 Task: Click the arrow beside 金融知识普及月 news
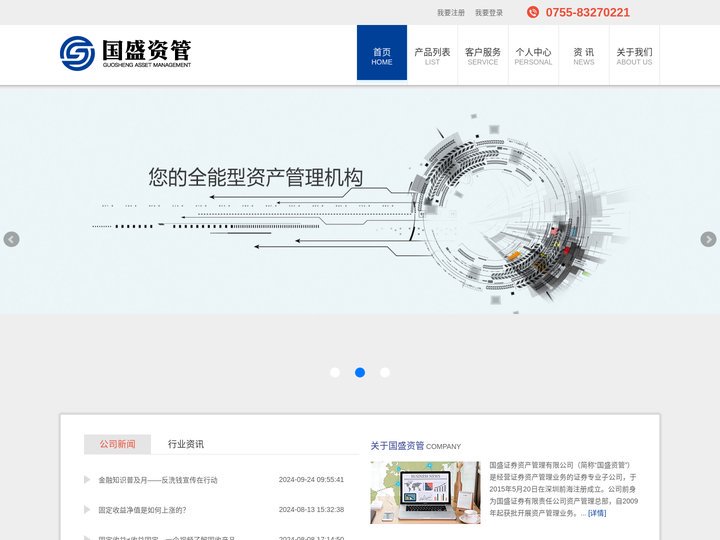point(87,480)
